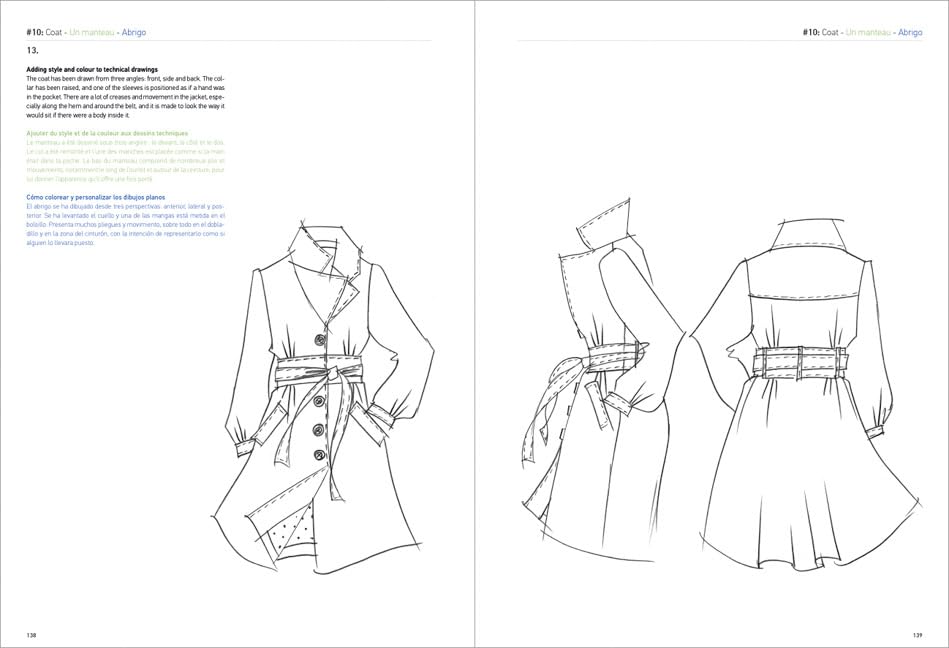
Task: Select the English heading about adding style
Action: pos(92,69)
